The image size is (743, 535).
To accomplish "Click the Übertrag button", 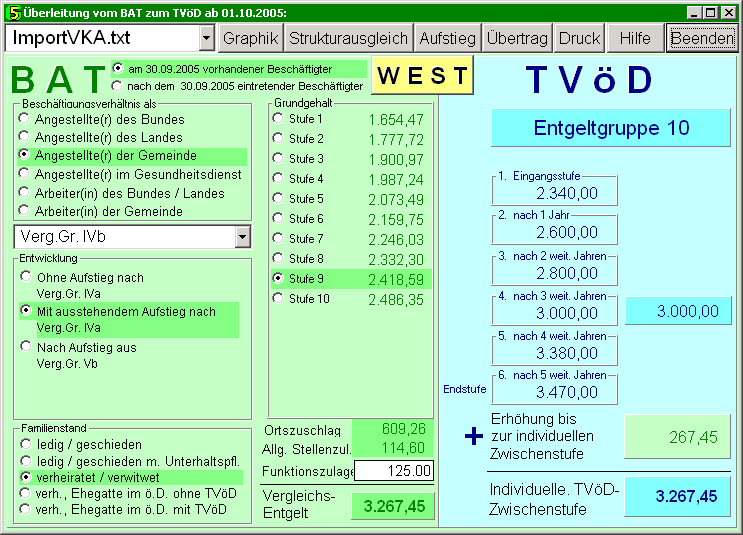I will pos(517,38).
